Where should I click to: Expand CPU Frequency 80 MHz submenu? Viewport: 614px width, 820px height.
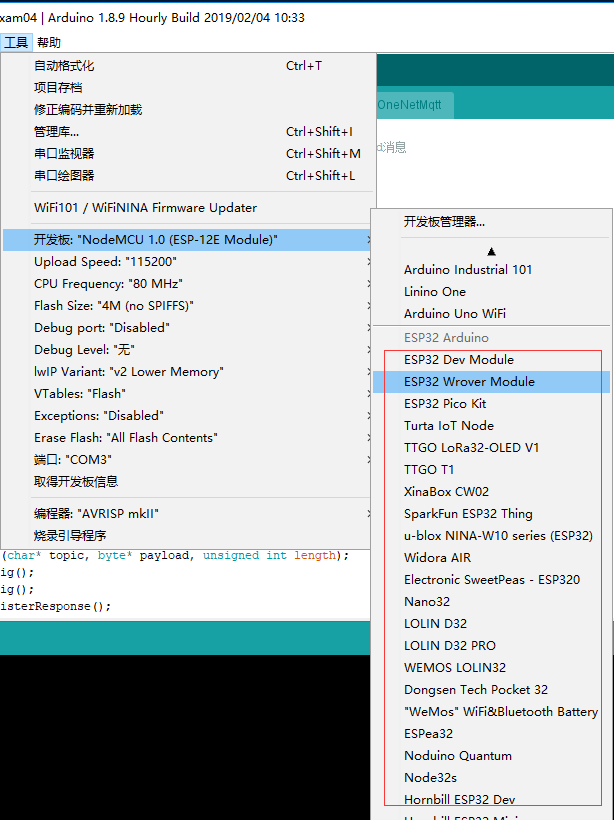point(188,284)
